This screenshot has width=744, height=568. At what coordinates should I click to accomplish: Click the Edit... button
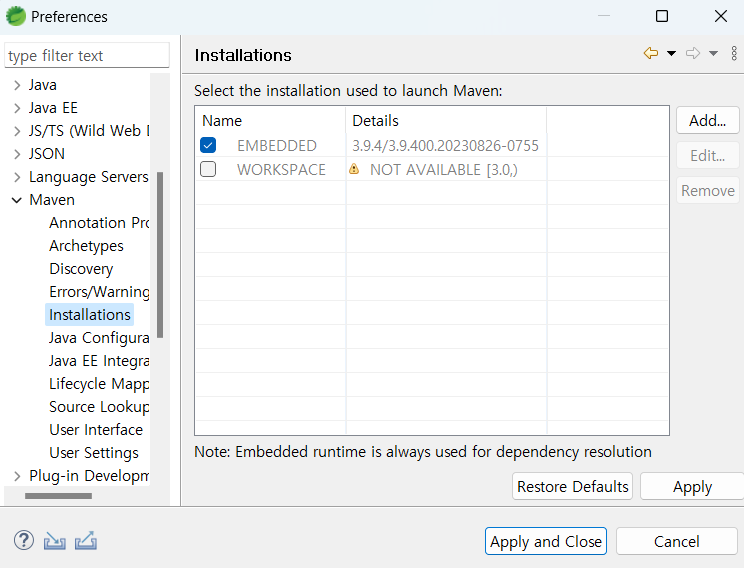tap(707, 156)
